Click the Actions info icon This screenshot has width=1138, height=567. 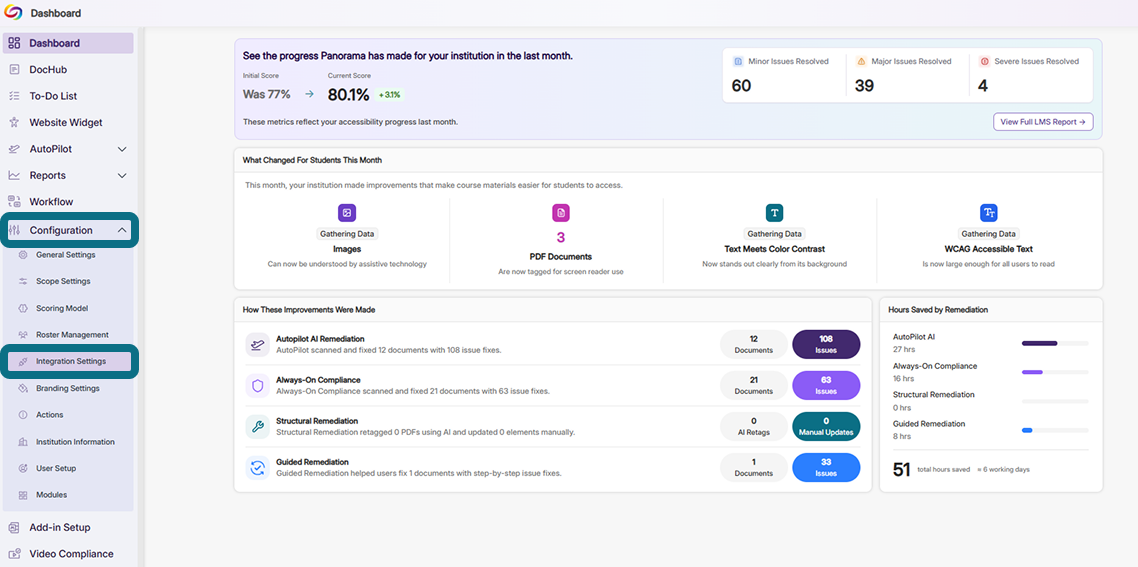click(22, 415)
